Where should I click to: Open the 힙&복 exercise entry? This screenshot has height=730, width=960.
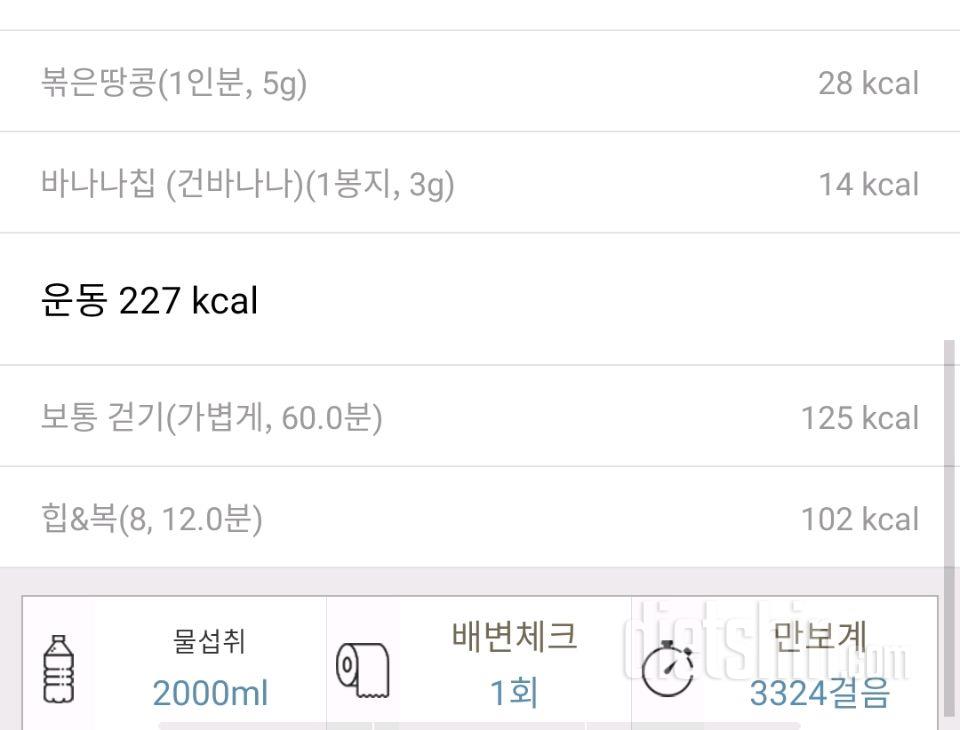coord(152,519)
